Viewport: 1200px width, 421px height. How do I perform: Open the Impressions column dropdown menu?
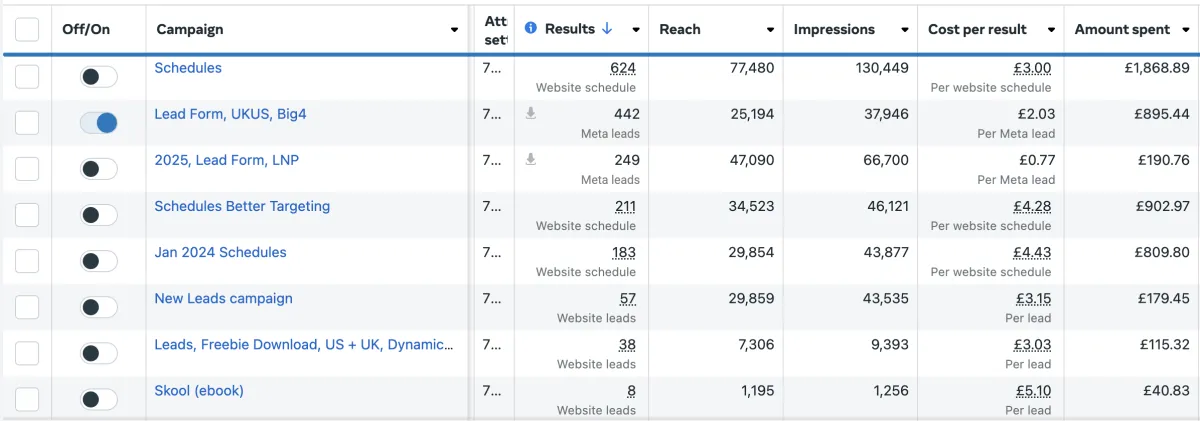coord(904,30)
